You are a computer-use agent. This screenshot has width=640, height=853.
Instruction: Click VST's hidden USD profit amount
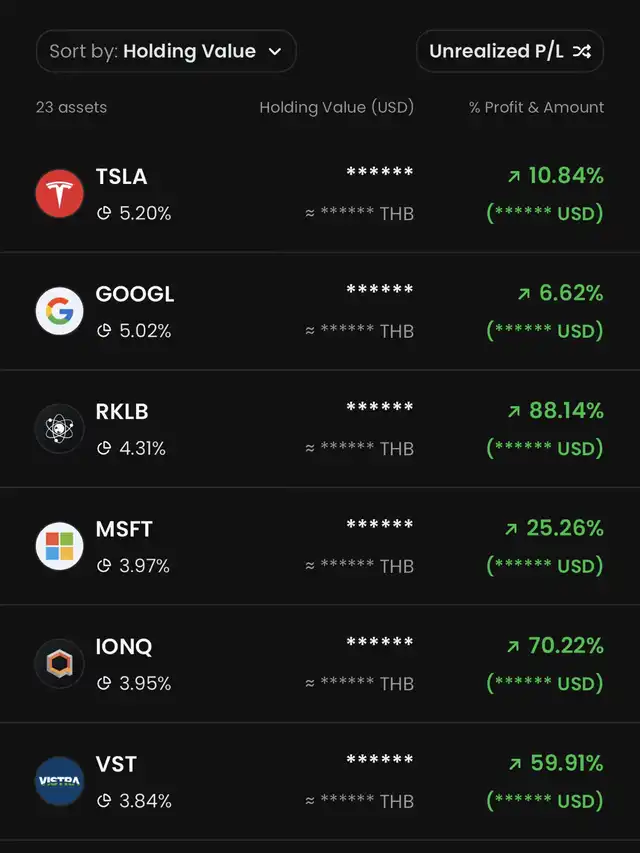(x=545, y=801)
